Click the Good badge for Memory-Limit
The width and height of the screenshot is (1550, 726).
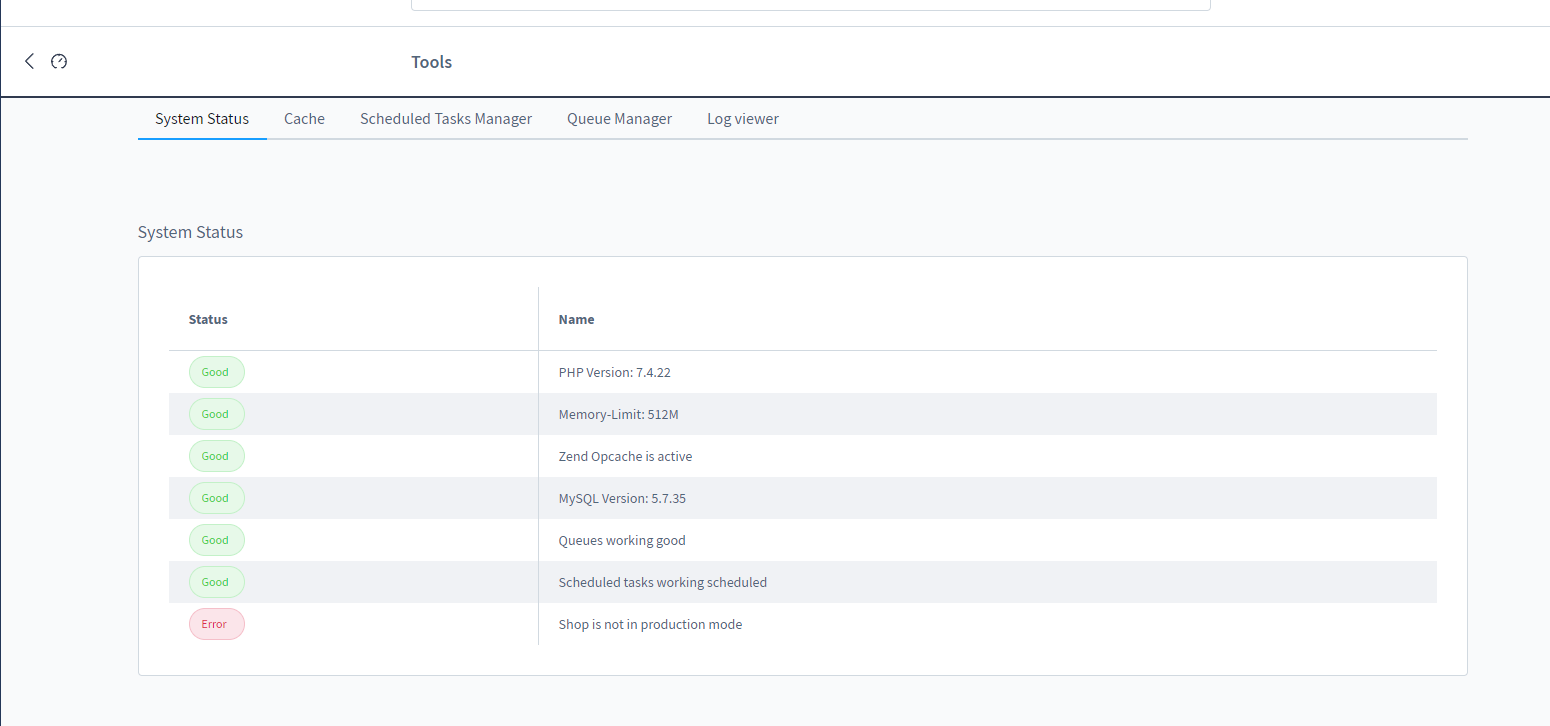click(216, 414)
